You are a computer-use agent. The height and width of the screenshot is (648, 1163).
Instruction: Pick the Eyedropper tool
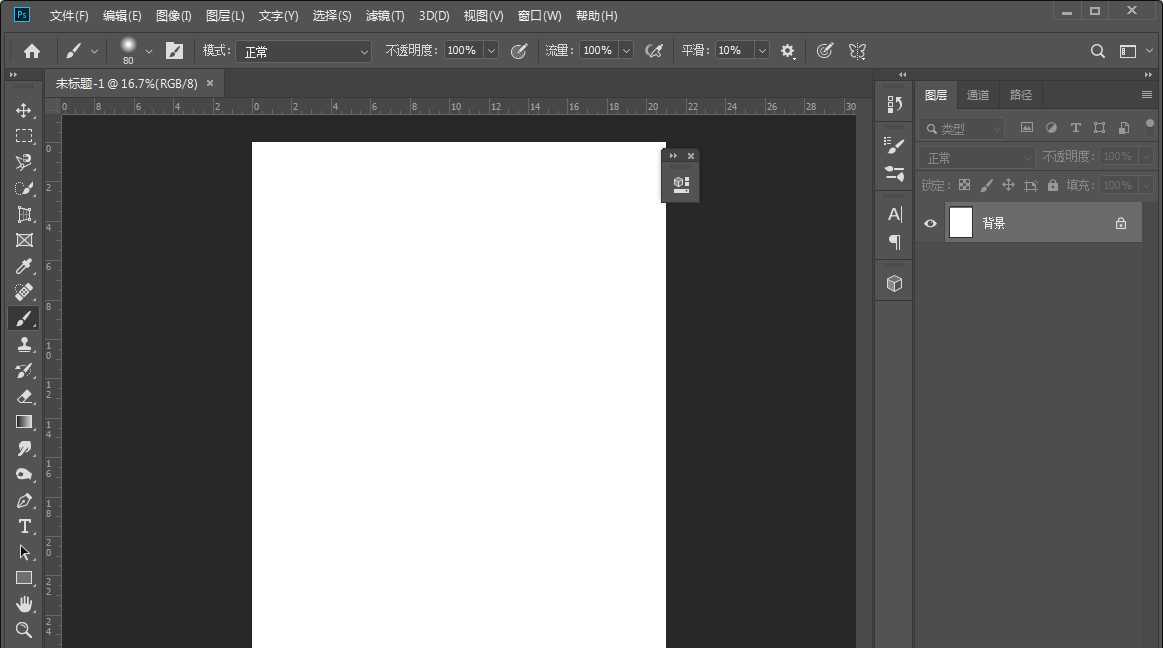24,266
